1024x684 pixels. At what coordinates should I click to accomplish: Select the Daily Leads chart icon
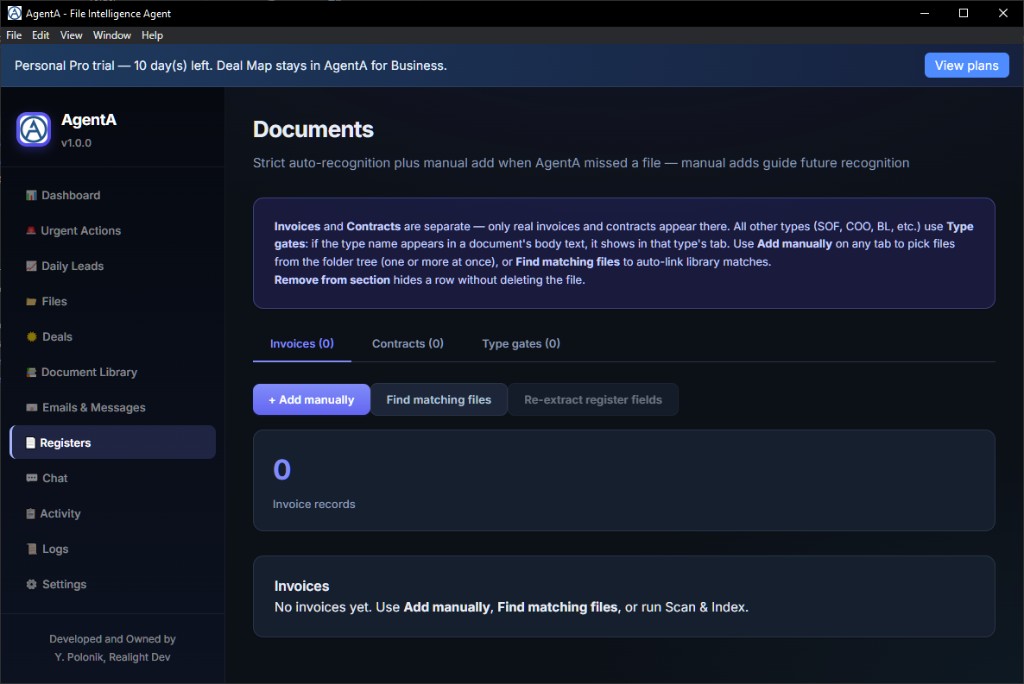pos(31,266)
